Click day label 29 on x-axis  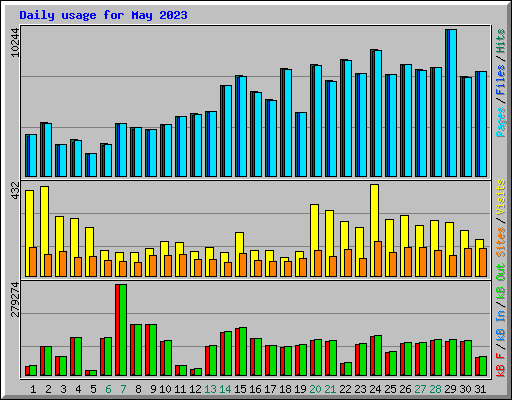[x=450, y=389]
